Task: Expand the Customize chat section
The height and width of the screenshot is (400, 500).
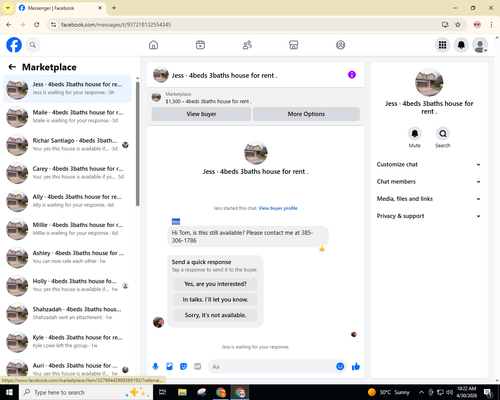Action: click(429, 164)
